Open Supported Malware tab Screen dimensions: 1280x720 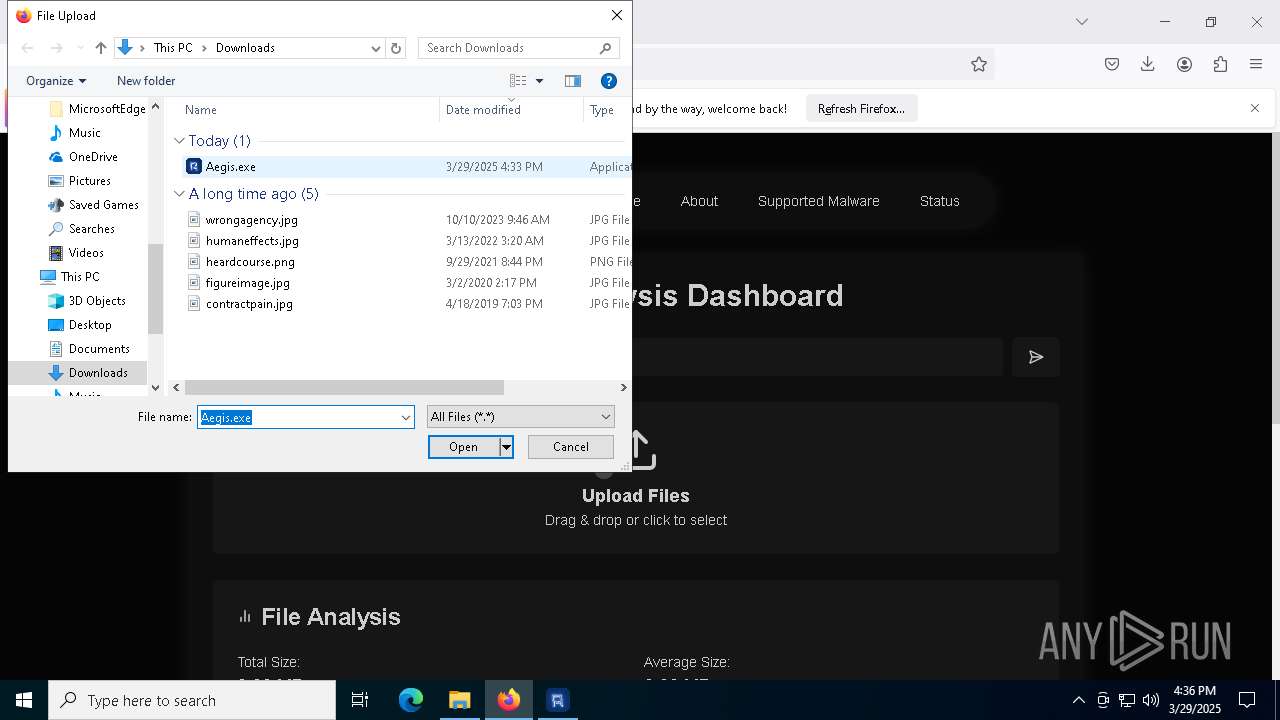click(819, 201)
